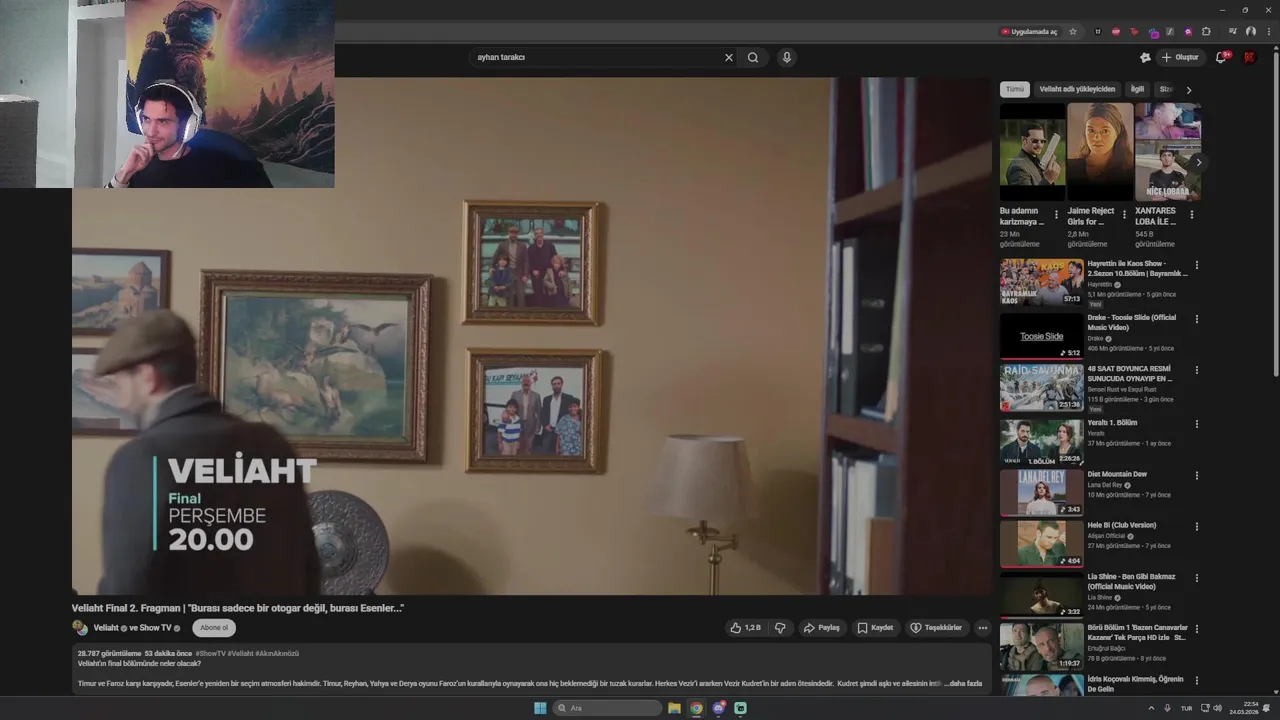
Task: Open volume control in system tray
Action: point(1217,708)
